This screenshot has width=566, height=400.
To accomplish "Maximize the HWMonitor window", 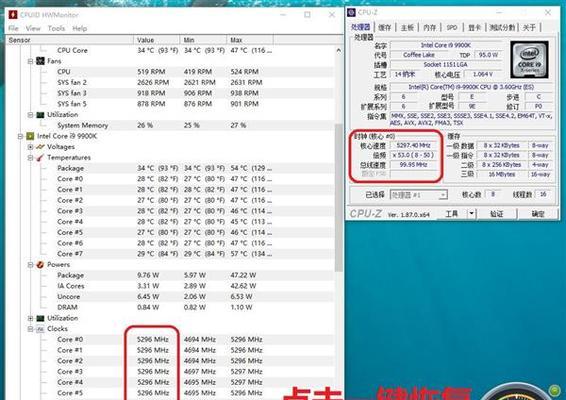I will (x=307, y=14).
